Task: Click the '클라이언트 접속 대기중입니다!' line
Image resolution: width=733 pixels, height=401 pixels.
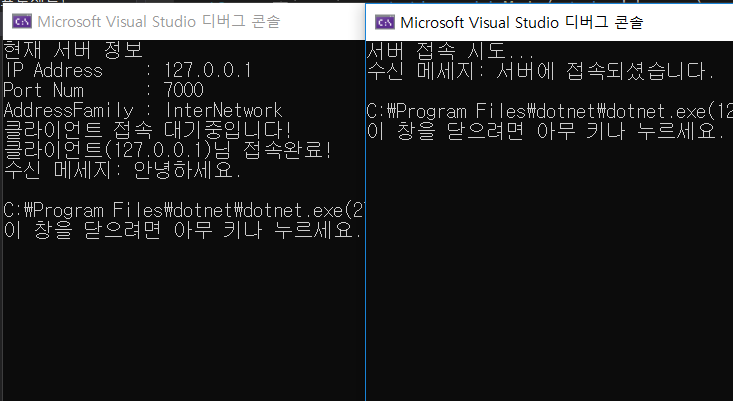Action: click(148, 130)
